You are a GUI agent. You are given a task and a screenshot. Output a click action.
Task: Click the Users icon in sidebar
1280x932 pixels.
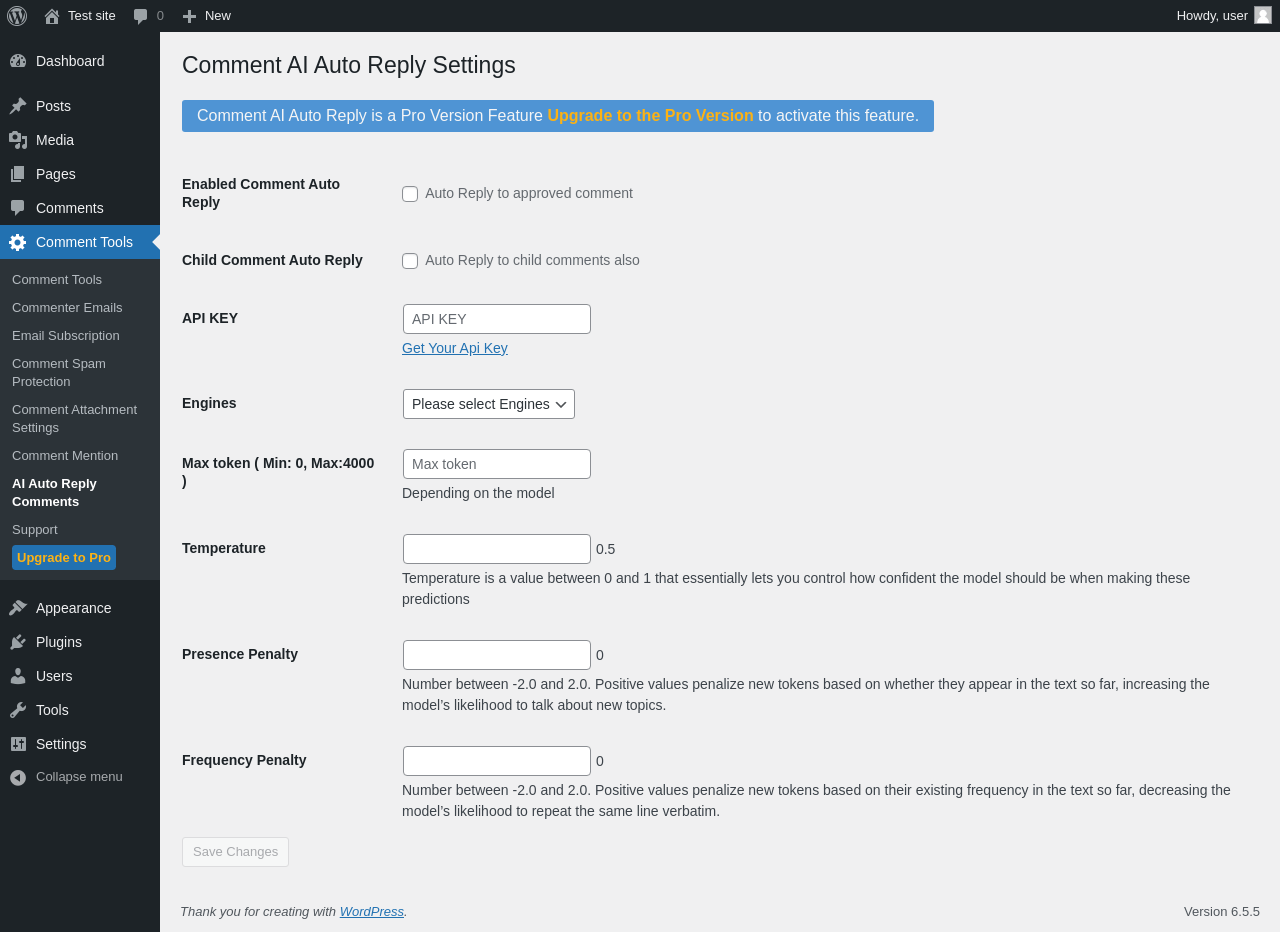tap(18, 676)
